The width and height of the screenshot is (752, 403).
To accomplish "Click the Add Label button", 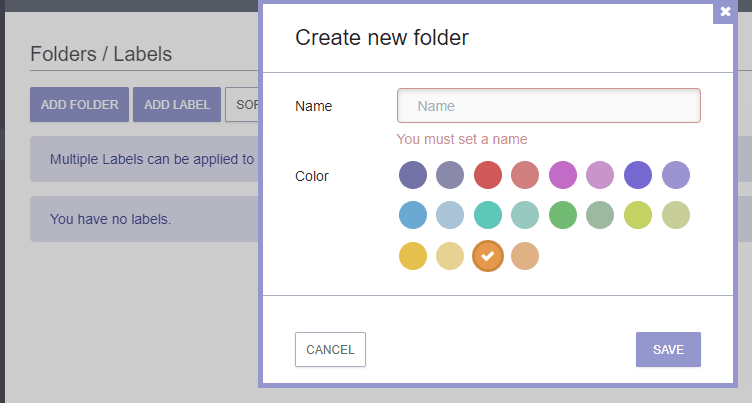I will click(177, 104).
